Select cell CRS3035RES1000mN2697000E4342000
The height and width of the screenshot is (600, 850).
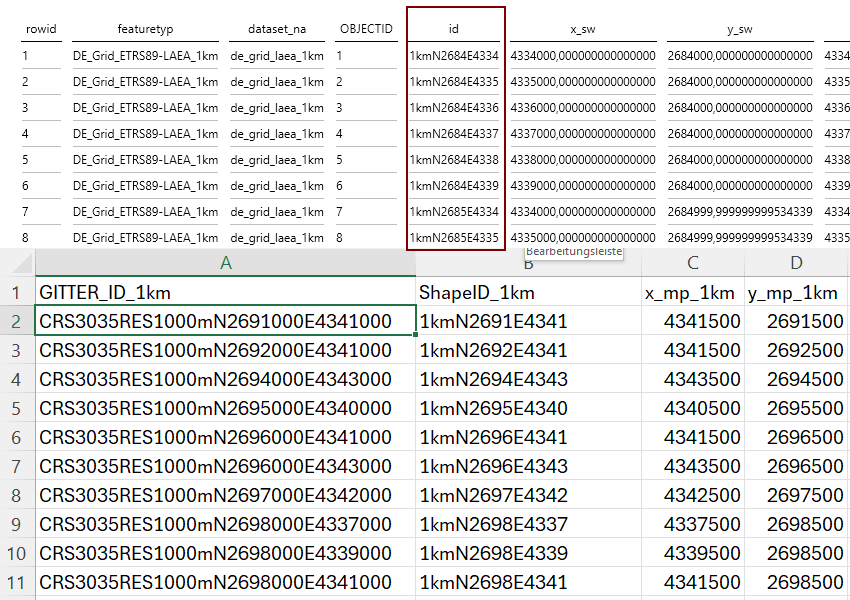[226, 495]
